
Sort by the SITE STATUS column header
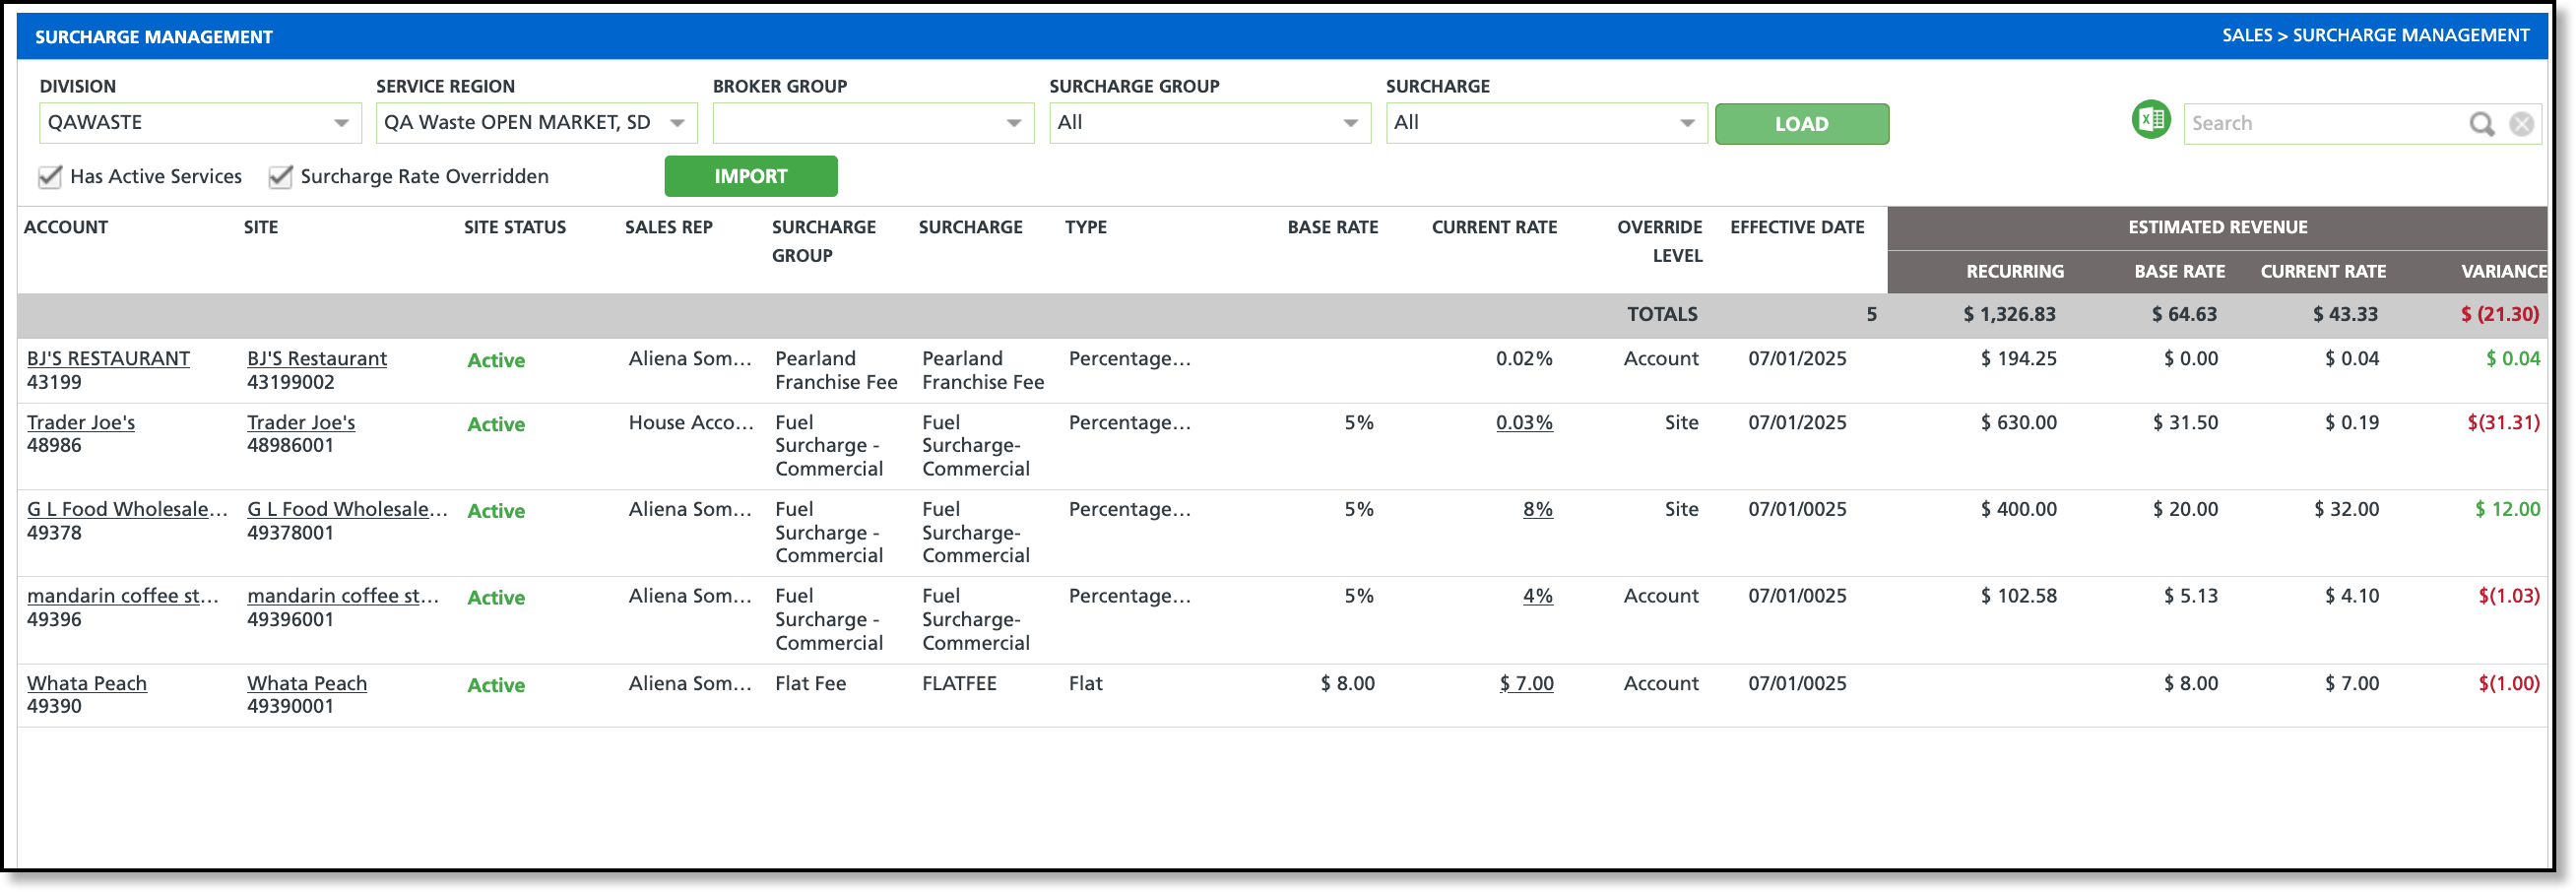(x=515, y=228)
